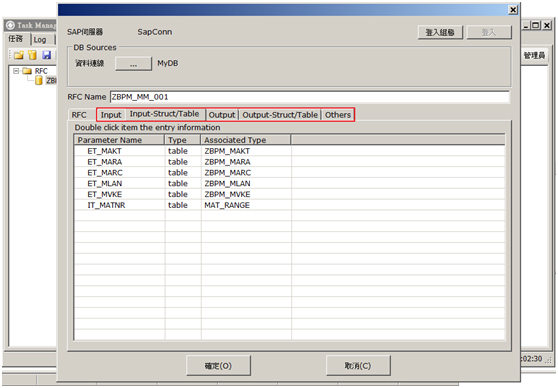Click the ... button beside 資料連線

133,64
